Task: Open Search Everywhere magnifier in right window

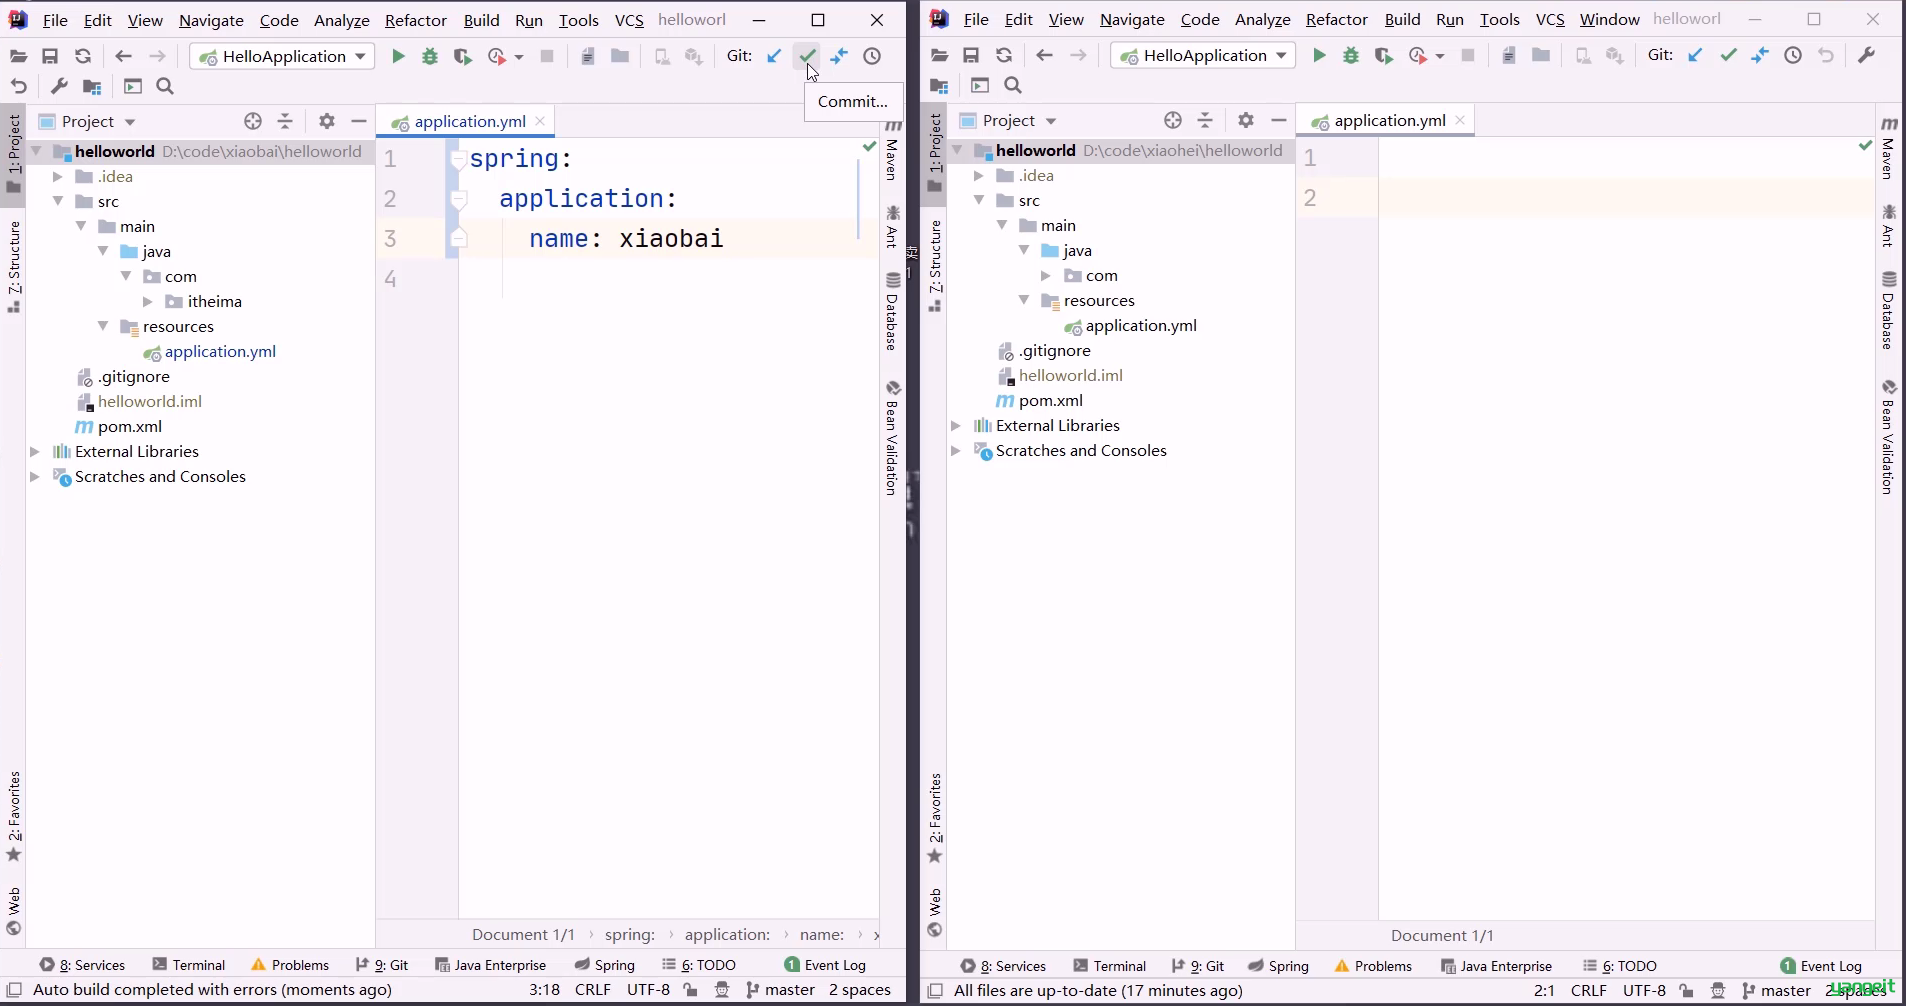Action: 1013,85
